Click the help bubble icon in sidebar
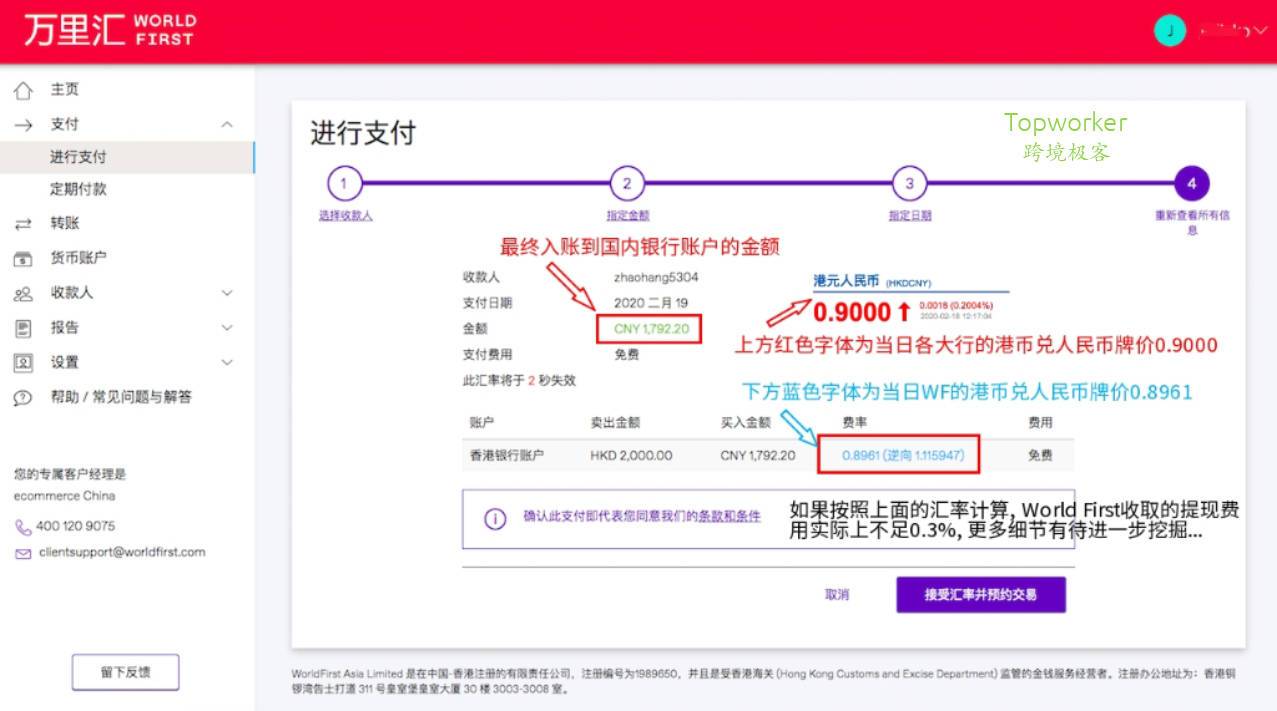This screenshot has height=711, width=1277. 23,398
